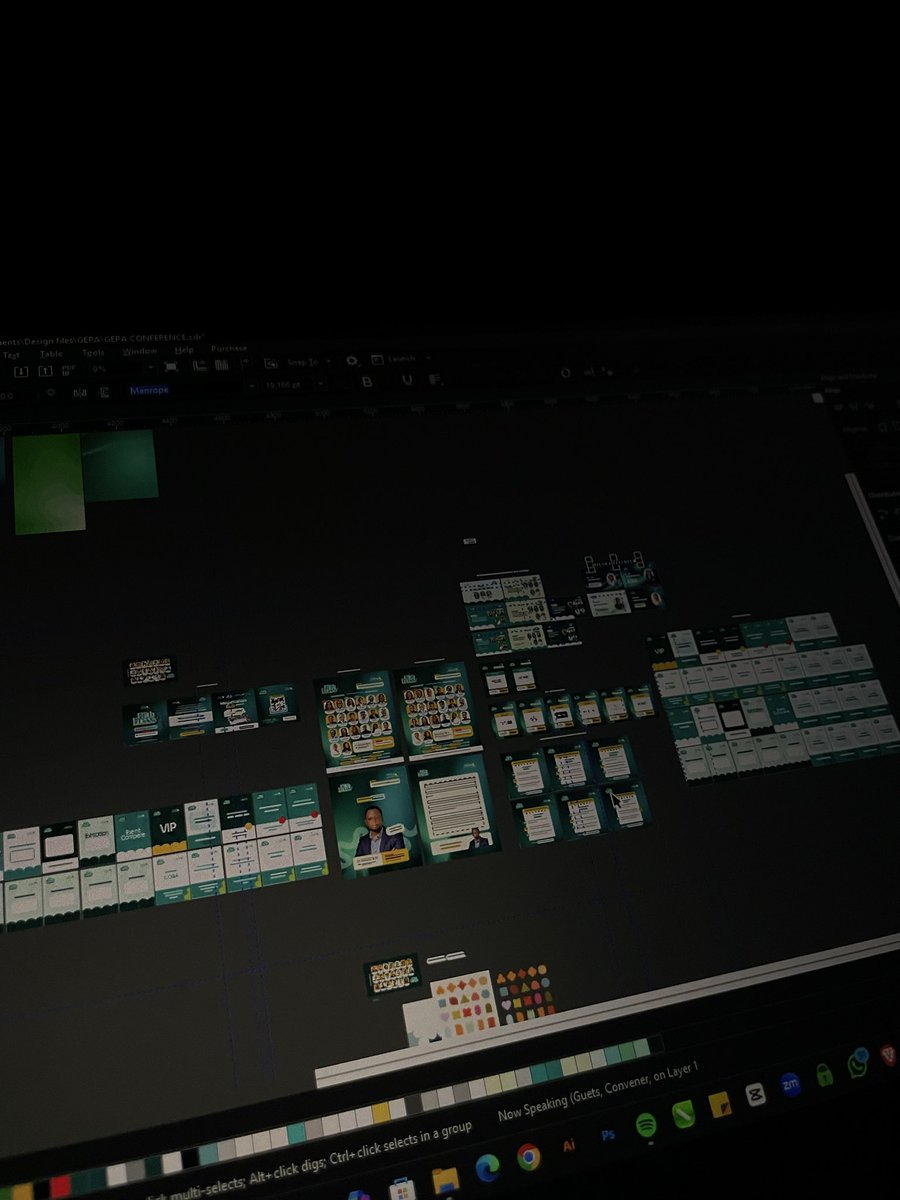The height and width of the screenshot is (1200, 900).
Task: Select the Manrope font name field
Action: point(149,389)
